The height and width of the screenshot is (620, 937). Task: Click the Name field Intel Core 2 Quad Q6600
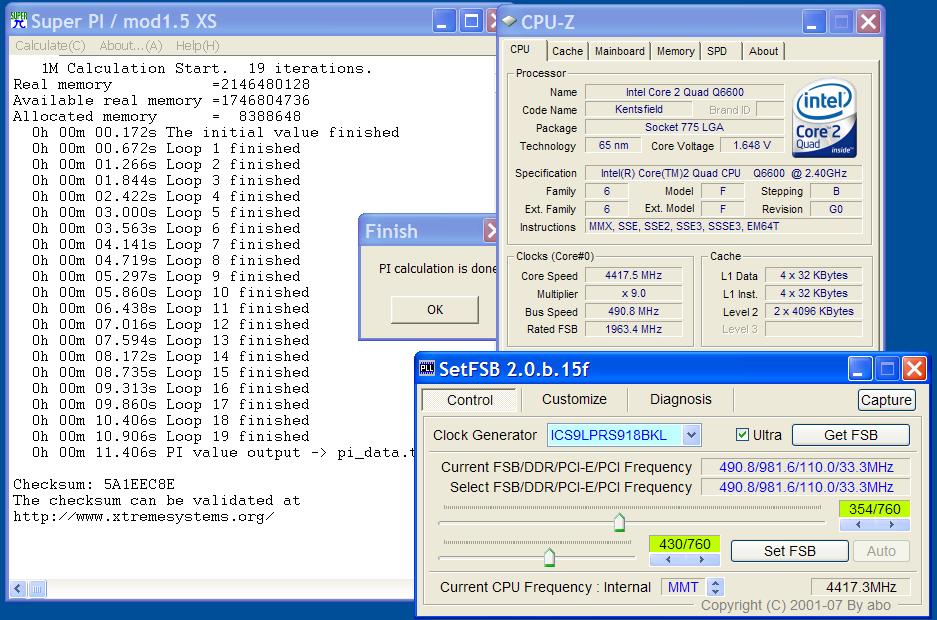(684, 92)
